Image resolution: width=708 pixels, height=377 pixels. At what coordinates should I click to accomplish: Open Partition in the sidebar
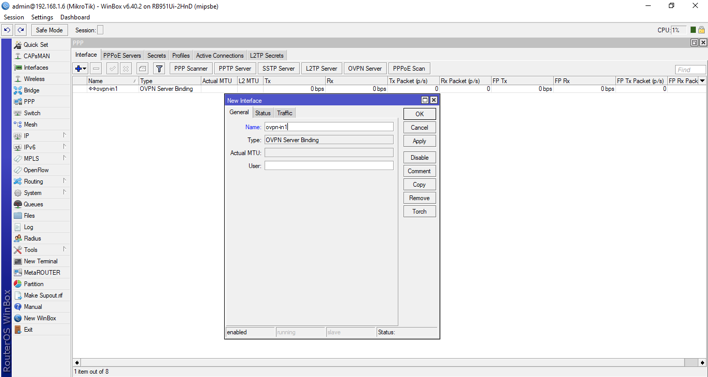34,284
